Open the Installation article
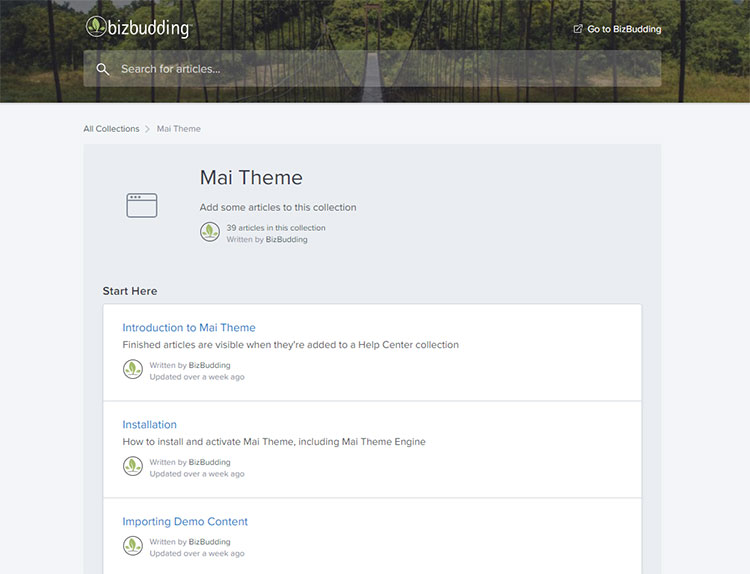 tap(149, 425)
